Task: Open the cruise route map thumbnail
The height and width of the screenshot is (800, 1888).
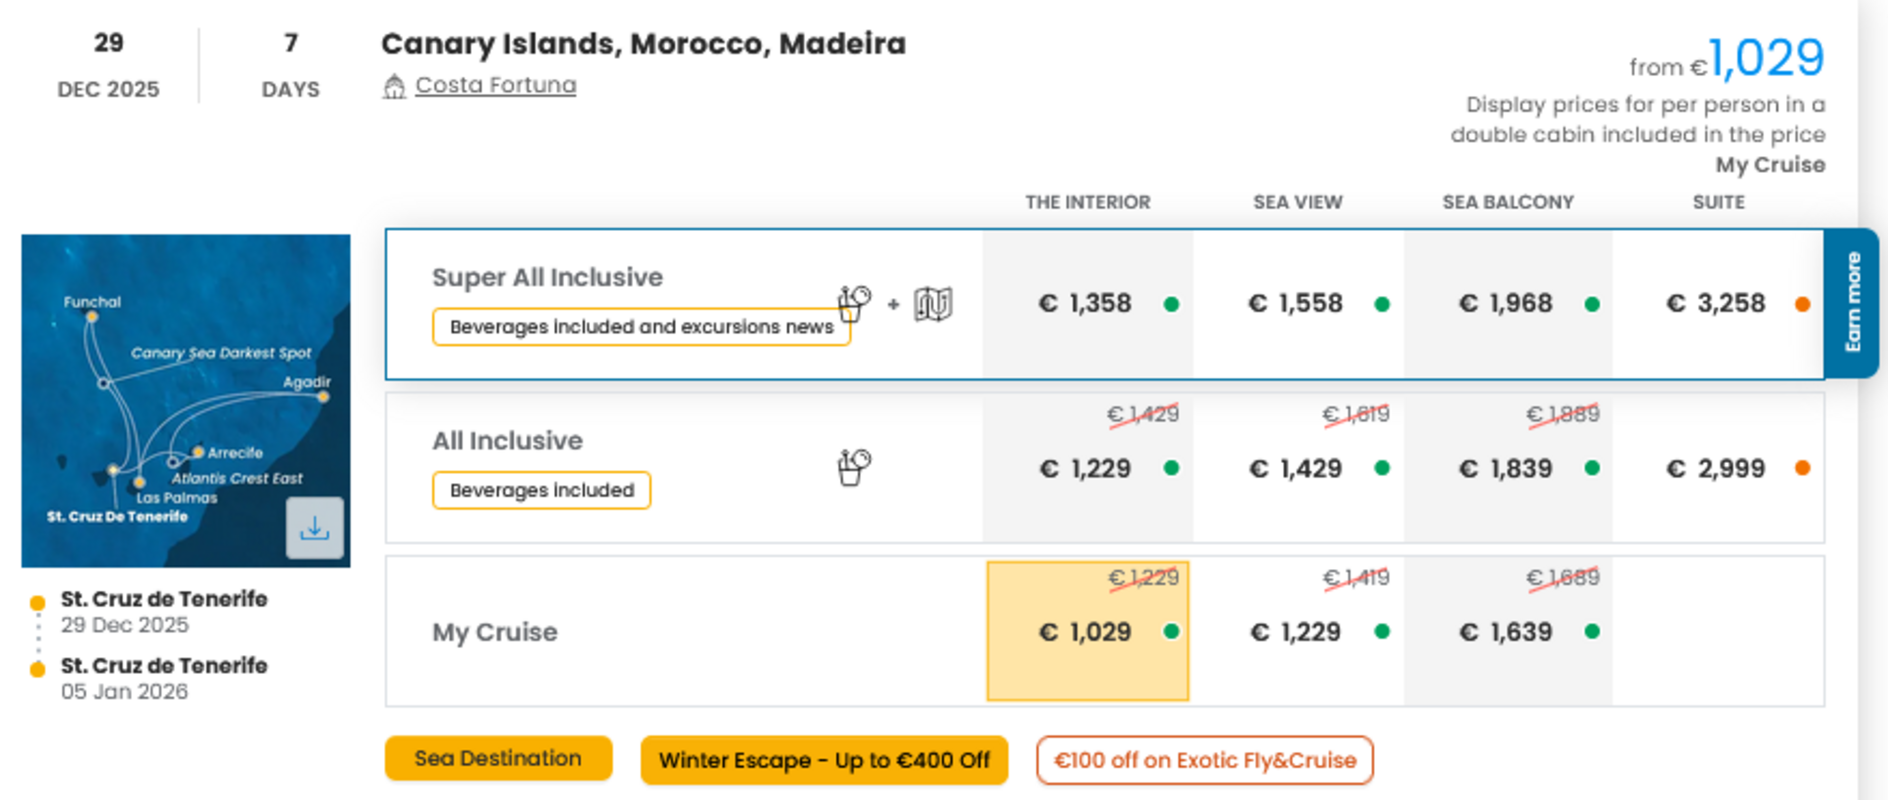Action: (x=186, y=400)
